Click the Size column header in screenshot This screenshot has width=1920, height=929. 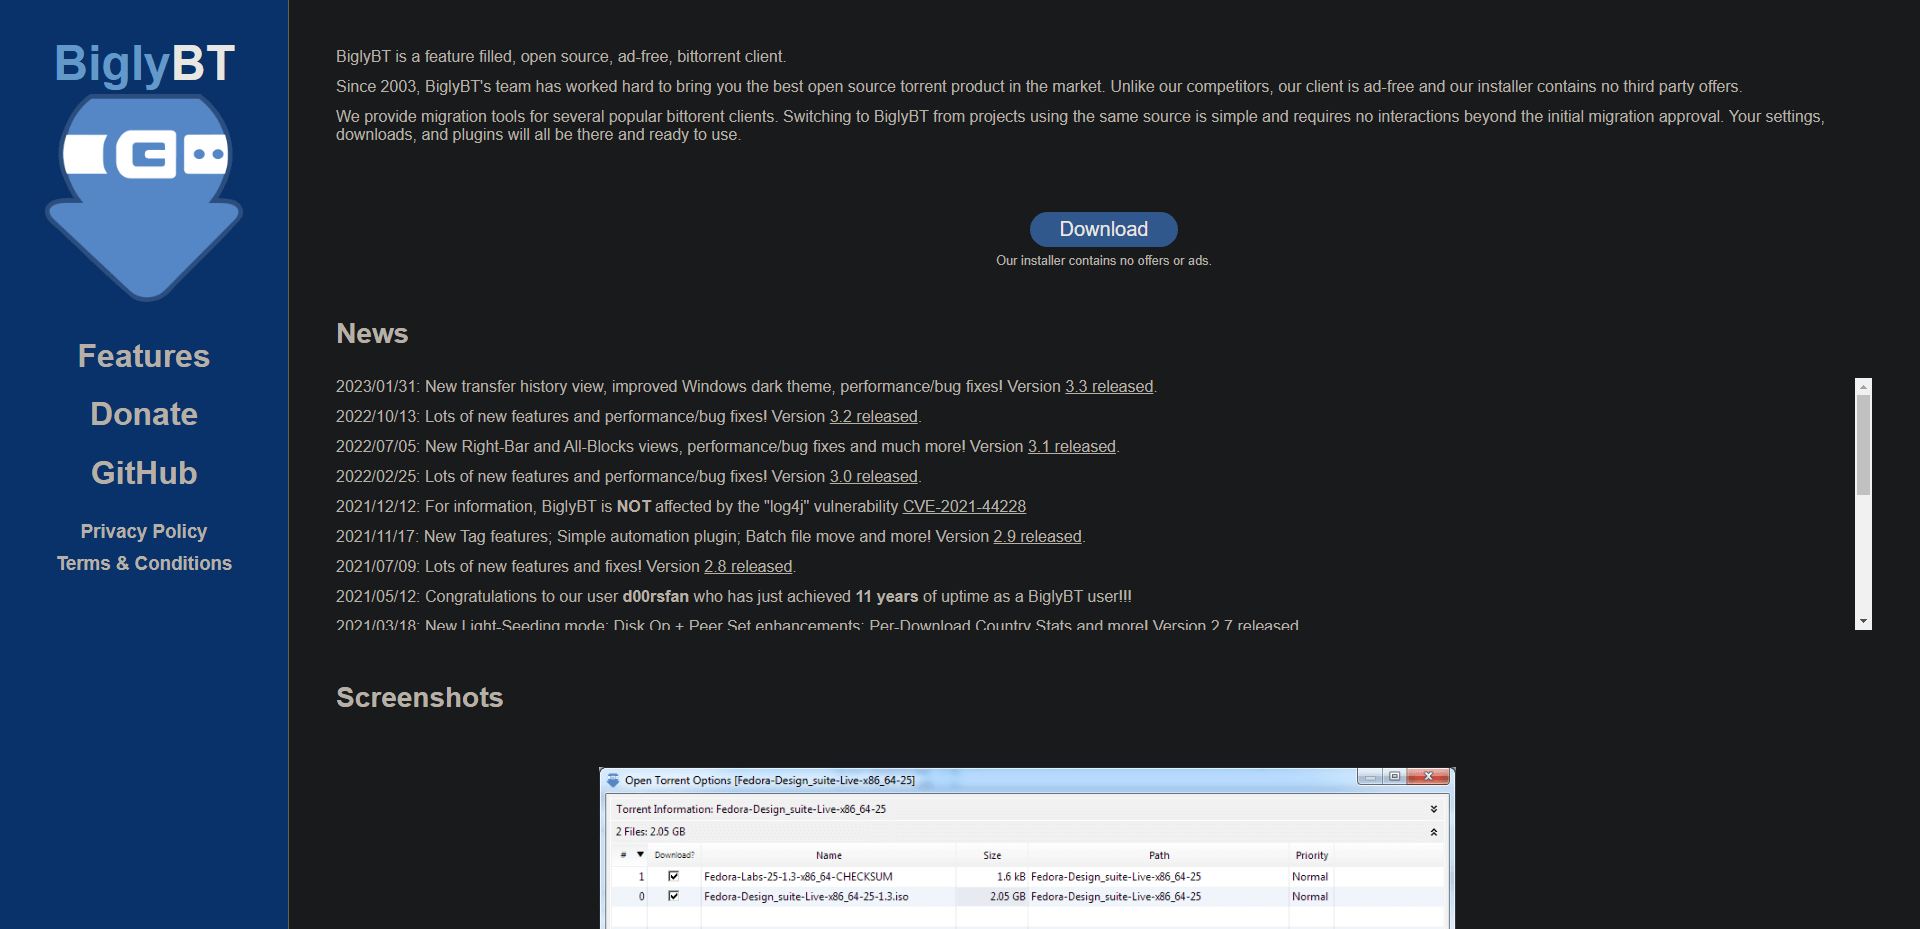pos(992,855)
